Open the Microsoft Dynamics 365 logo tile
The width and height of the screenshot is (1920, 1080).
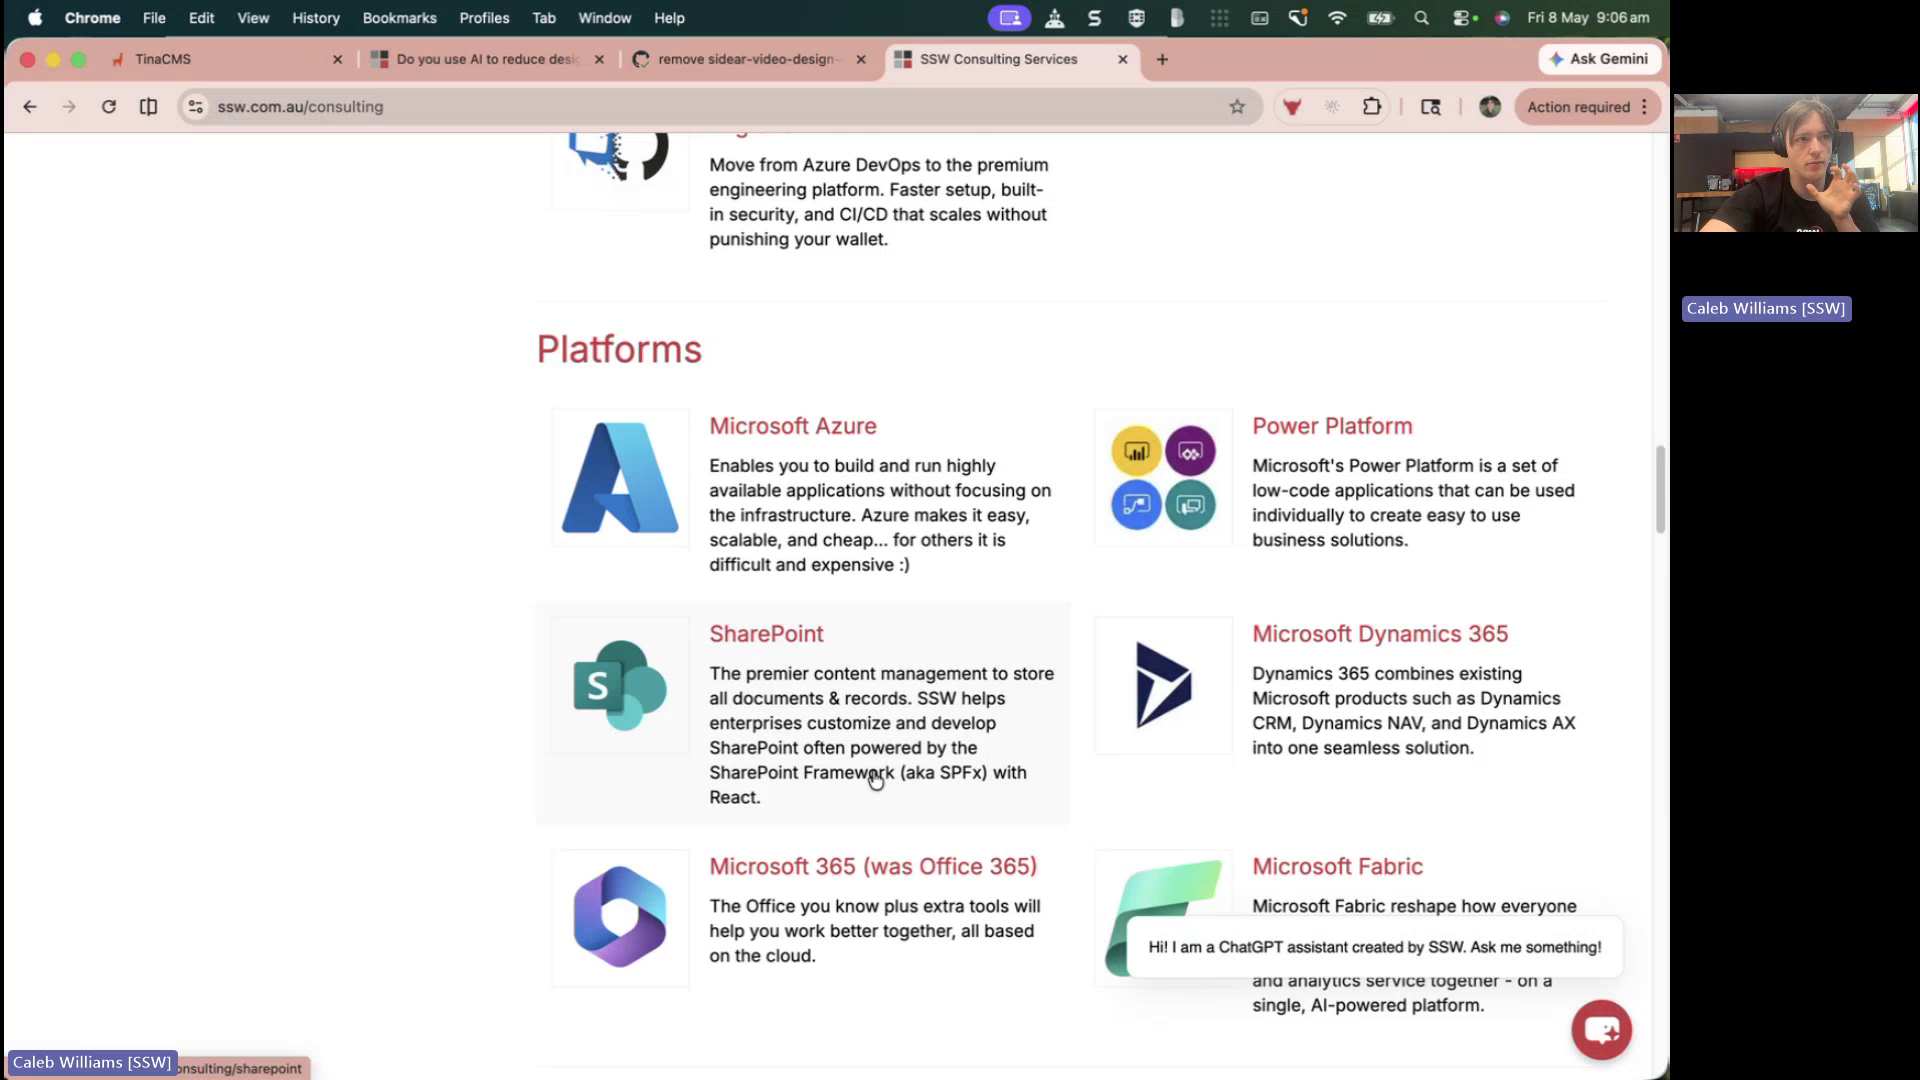click(1163, 686)
